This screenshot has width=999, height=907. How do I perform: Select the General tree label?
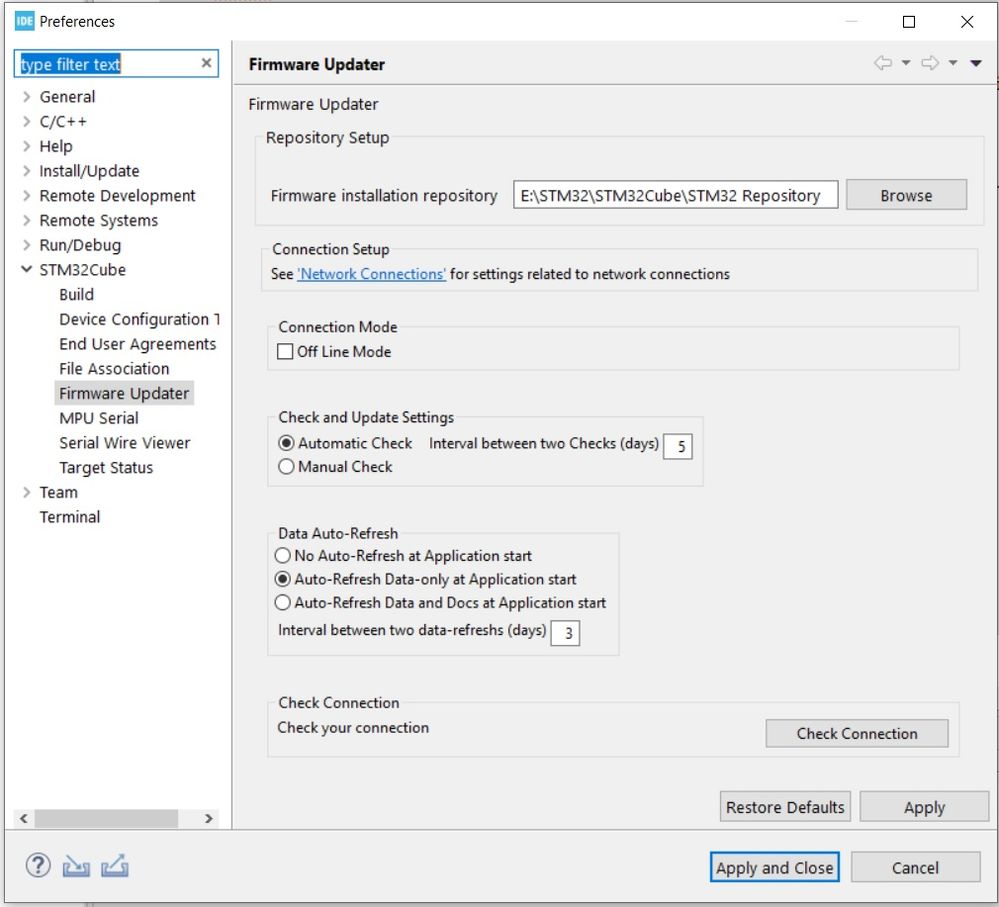click(x=68, y=97)
